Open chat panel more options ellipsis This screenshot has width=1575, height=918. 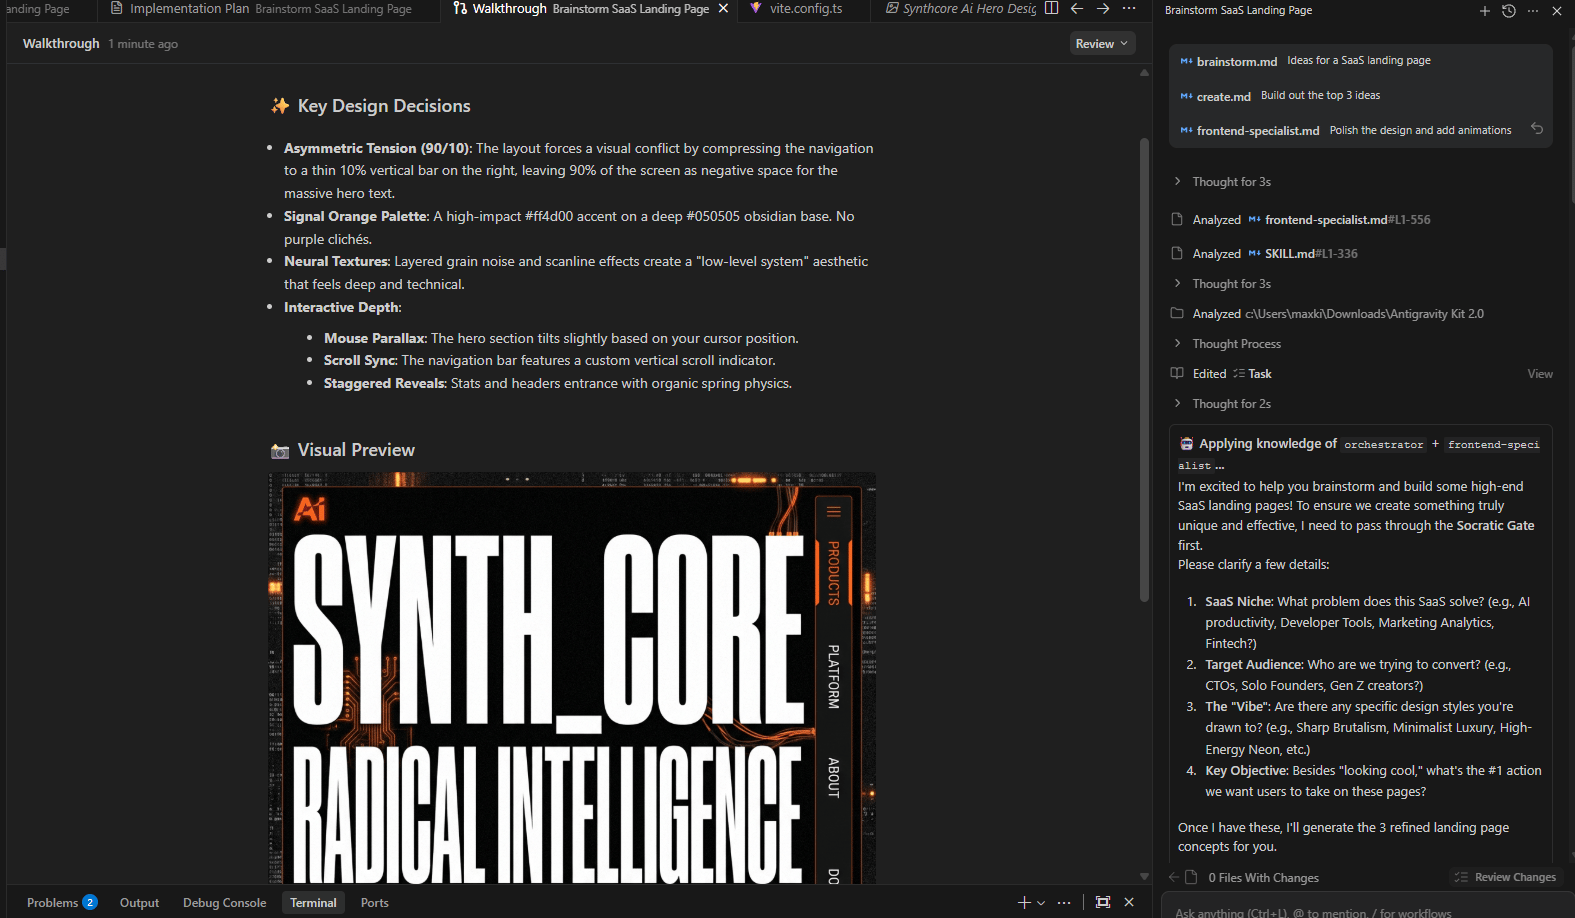click(x=1533, y=11)
